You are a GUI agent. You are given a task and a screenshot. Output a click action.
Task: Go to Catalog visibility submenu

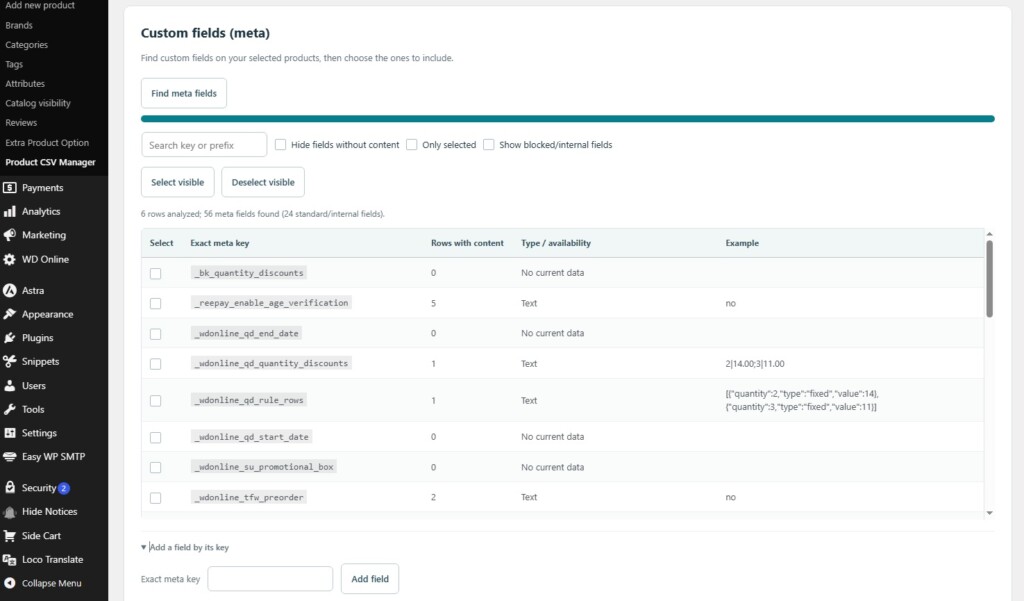[x=38, y=103]
